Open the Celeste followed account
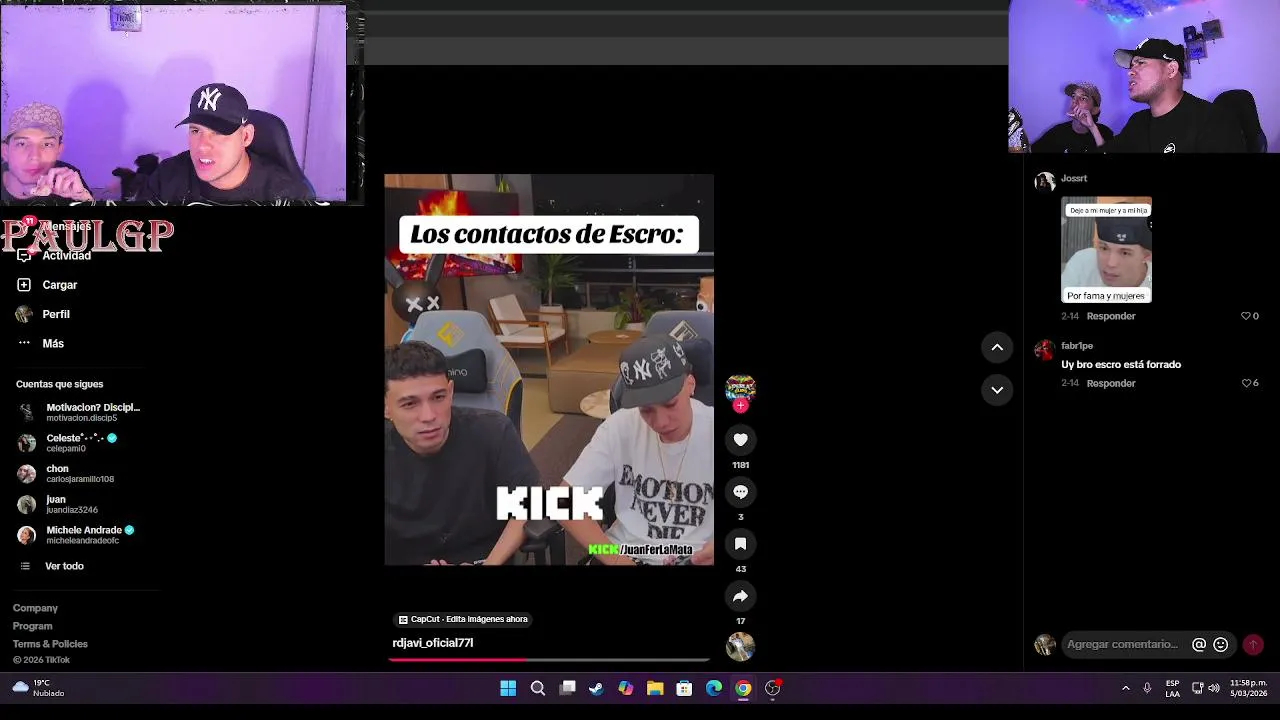1280x720 pixels. pos(68,442)
